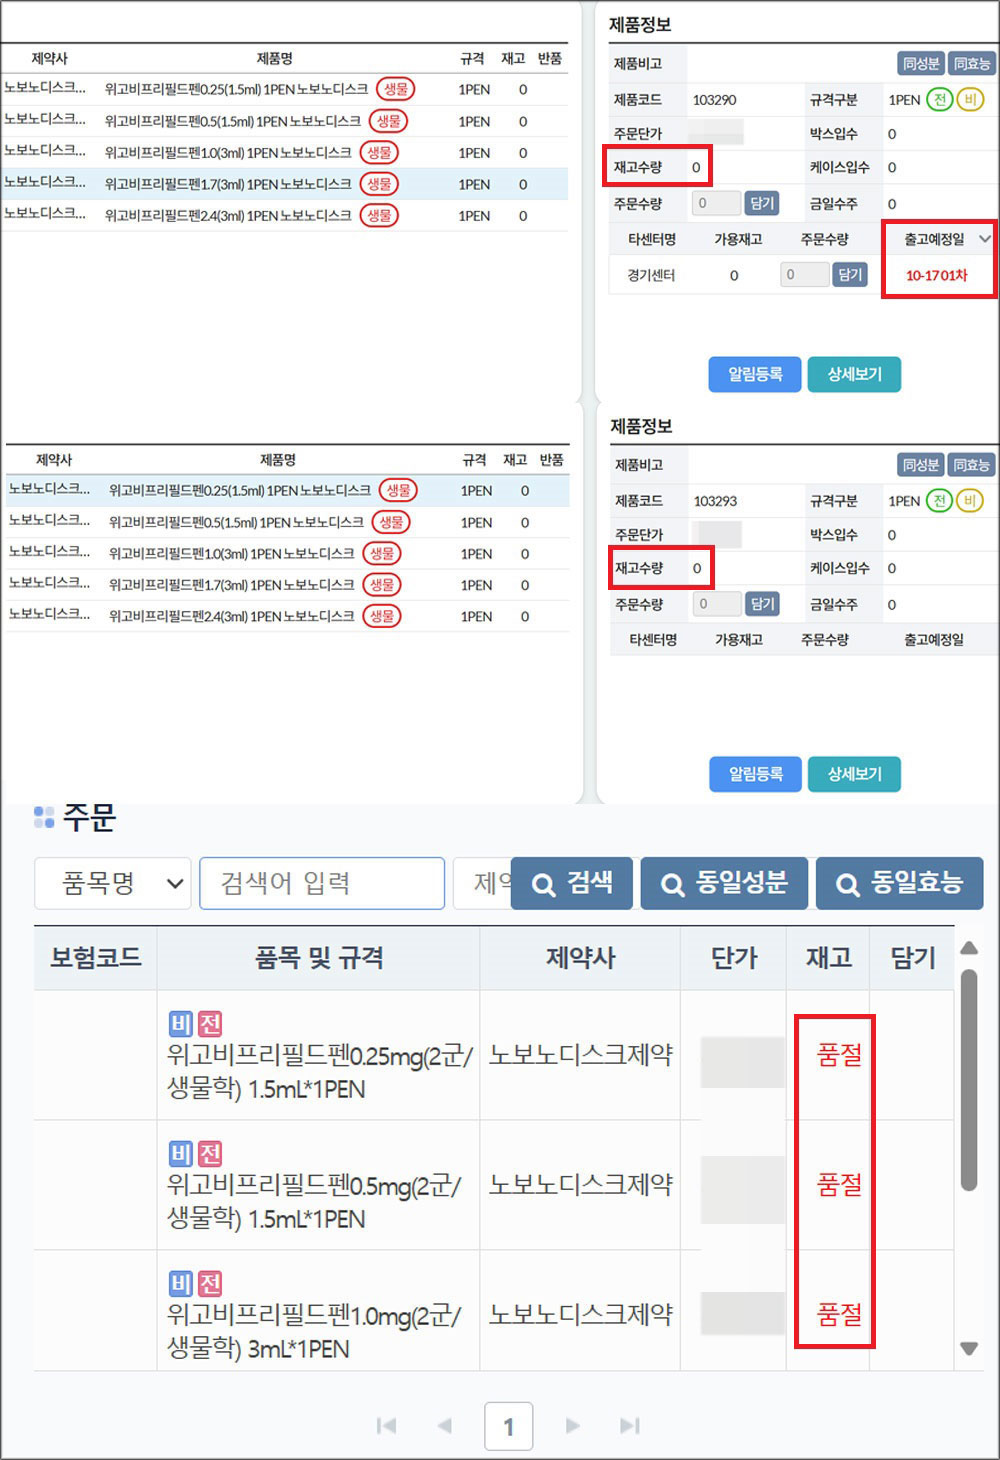The height and width of the screenshot is (1460, 1000).
Task: Click the yellow 비 badge beside product code 103290
Action: pyautogui.click(x=970, y=100)
